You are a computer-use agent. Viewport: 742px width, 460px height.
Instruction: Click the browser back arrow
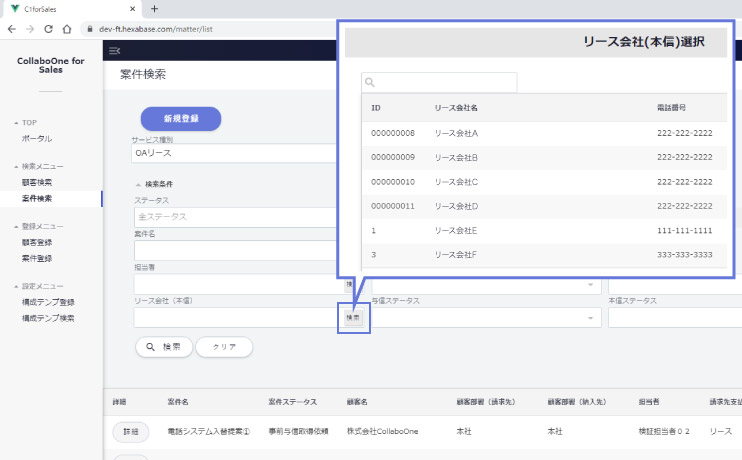tap(12, 29)
